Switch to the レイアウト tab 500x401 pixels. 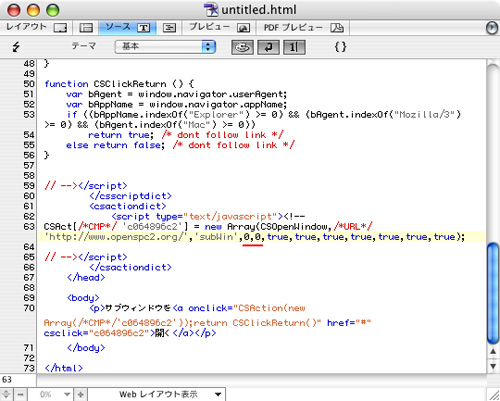pyautogui.click(x=36, y=27)
